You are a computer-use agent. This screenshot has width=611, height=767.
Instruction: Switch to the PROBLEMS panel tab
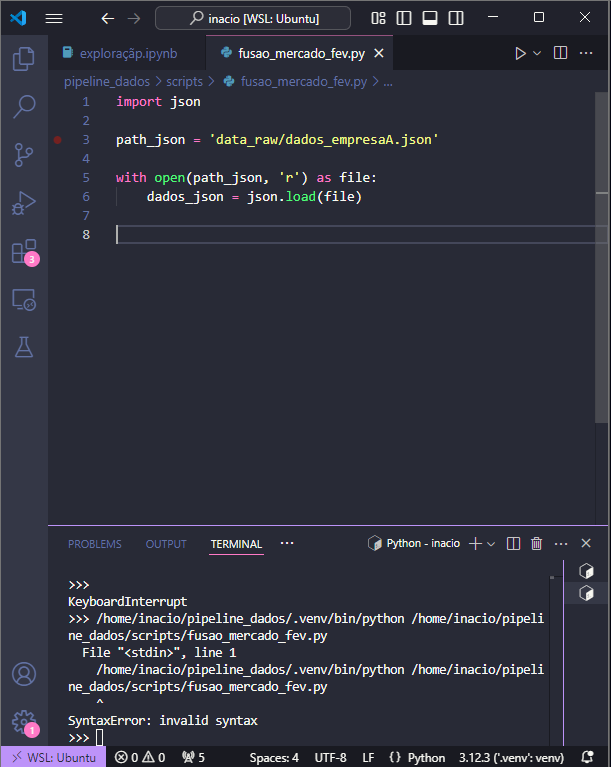[x=94, y=543]
